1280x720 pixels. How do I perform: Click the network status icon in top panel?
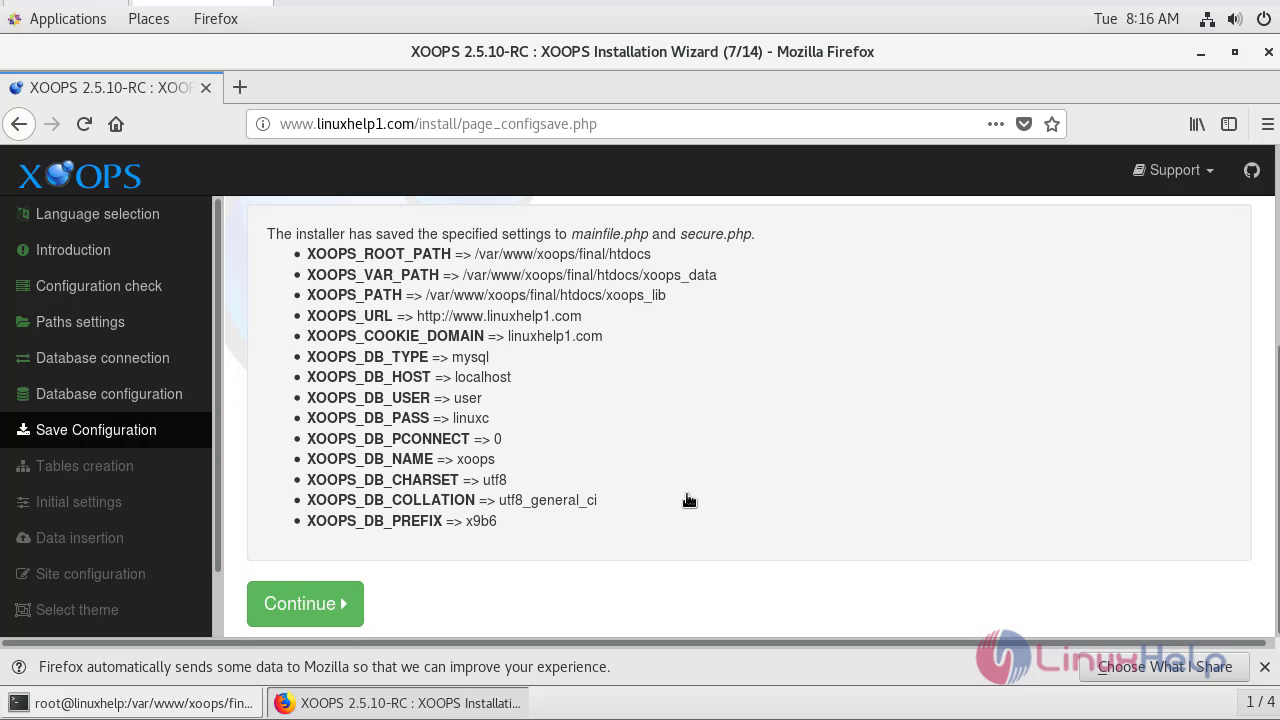(1207, 19)
